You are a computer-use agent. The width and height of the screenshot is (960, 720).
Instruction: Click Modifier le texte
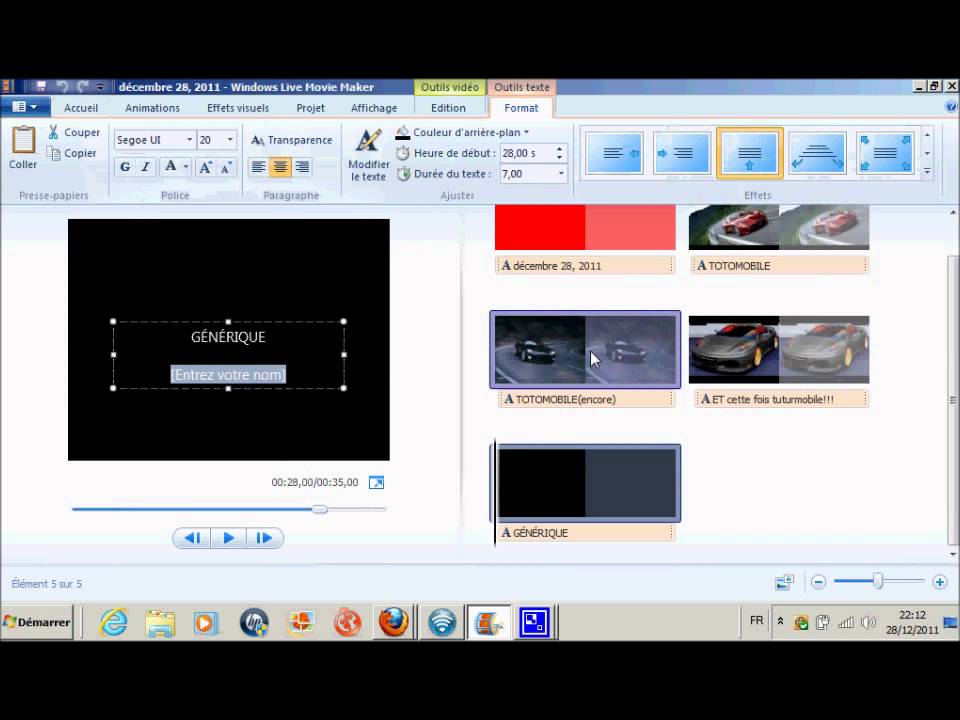coord(369,155)
